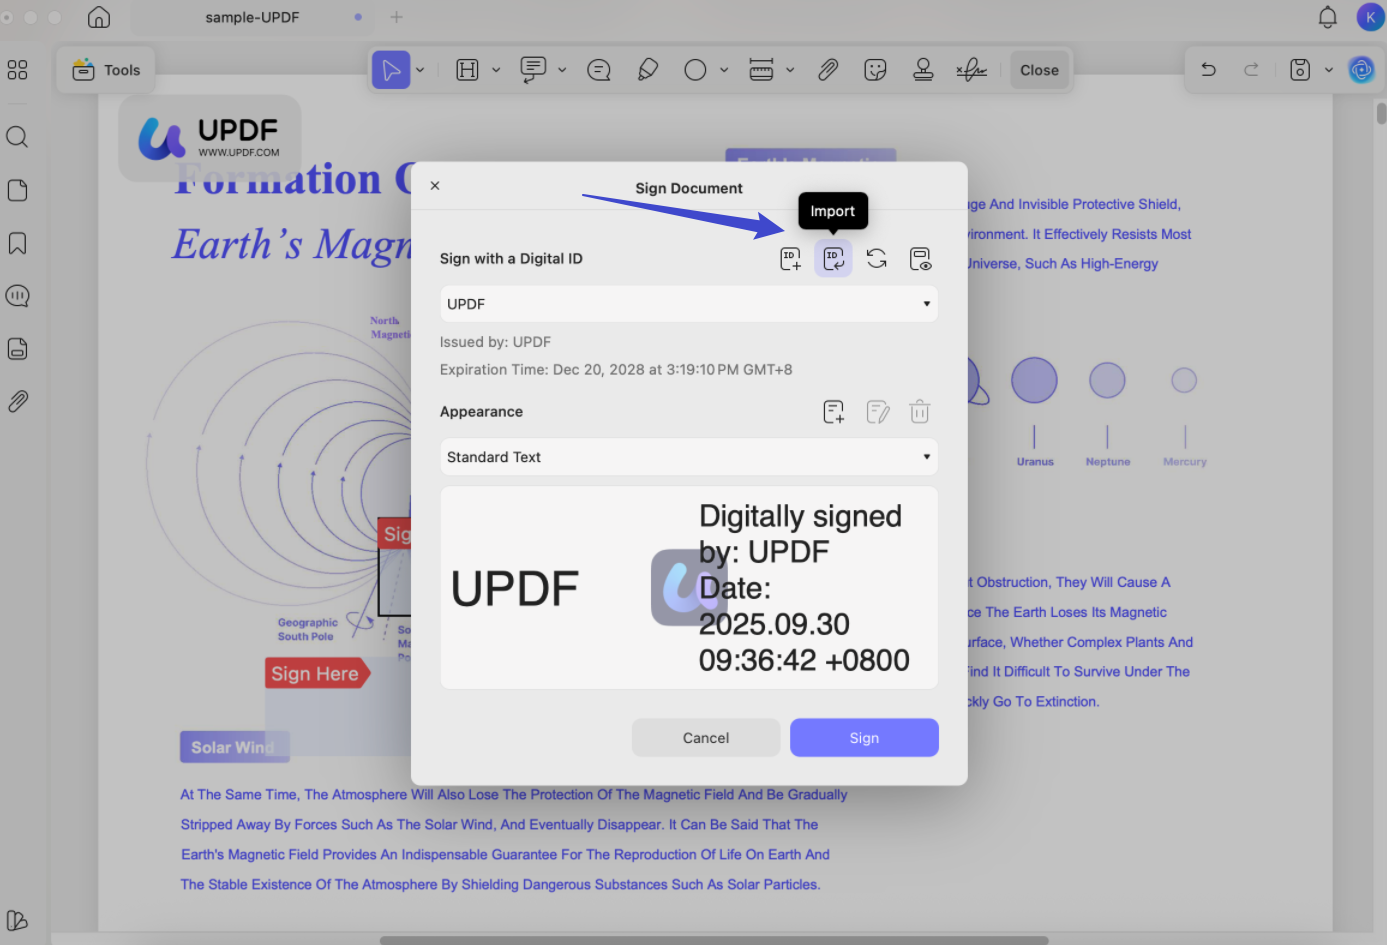Click the Close toolbar button
The width and height of the screenshot is (1387, 945).
tap(1039, 70)
